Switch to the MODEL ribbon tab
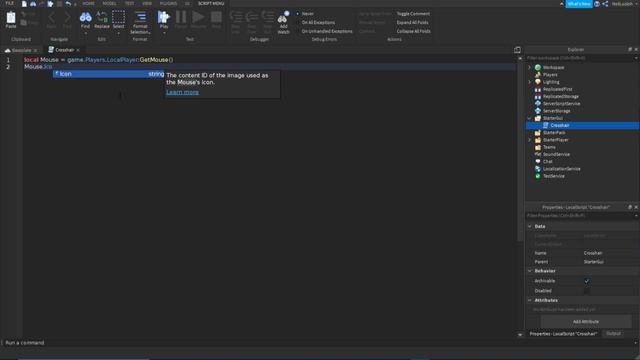 coord(109,4)
